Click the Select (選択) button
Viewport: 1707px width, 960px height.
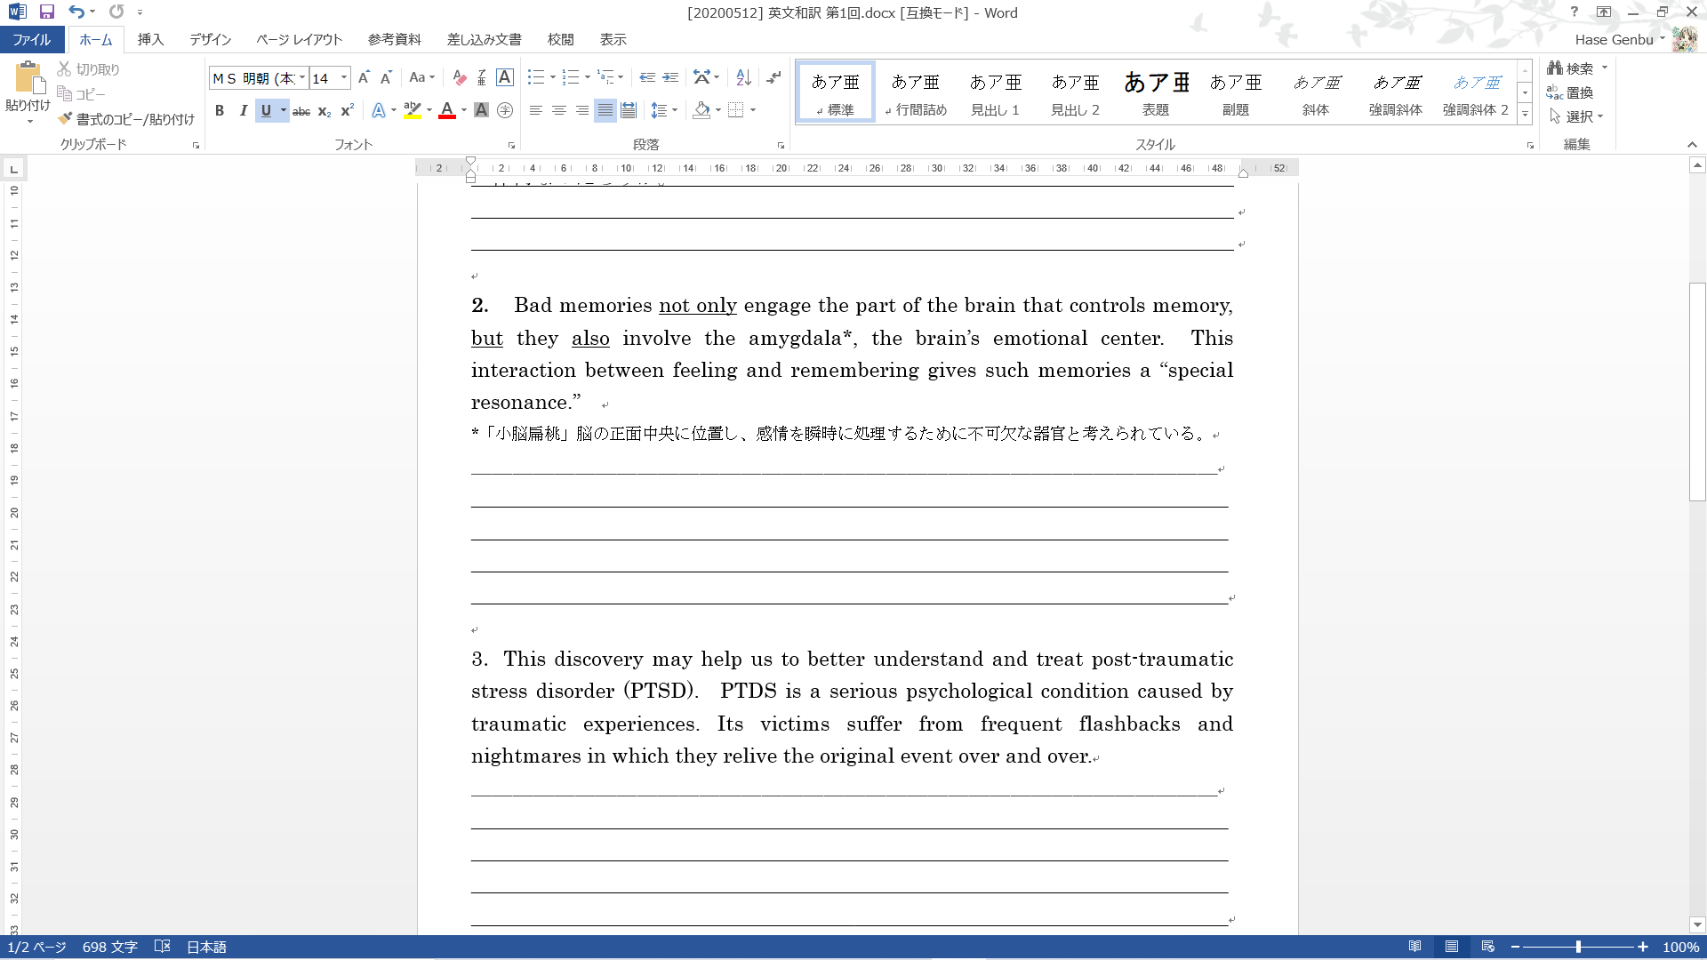pyautogui.click(x=1575, y=116)
